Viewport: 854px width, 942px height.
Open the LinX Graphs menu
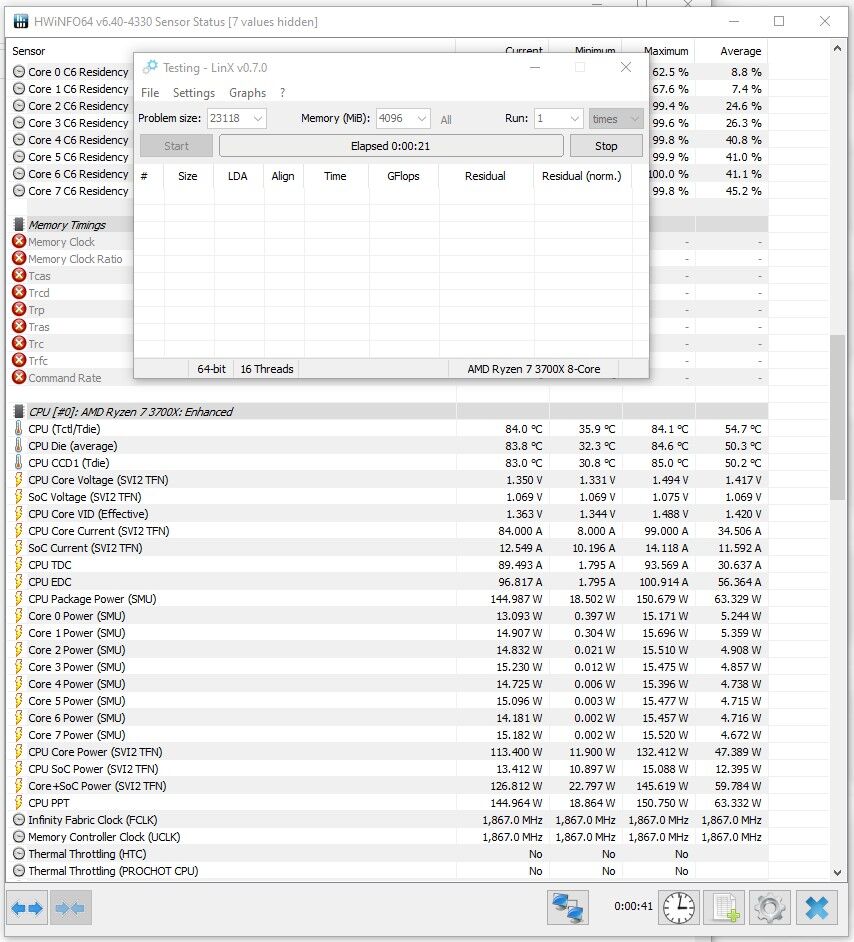247,93
